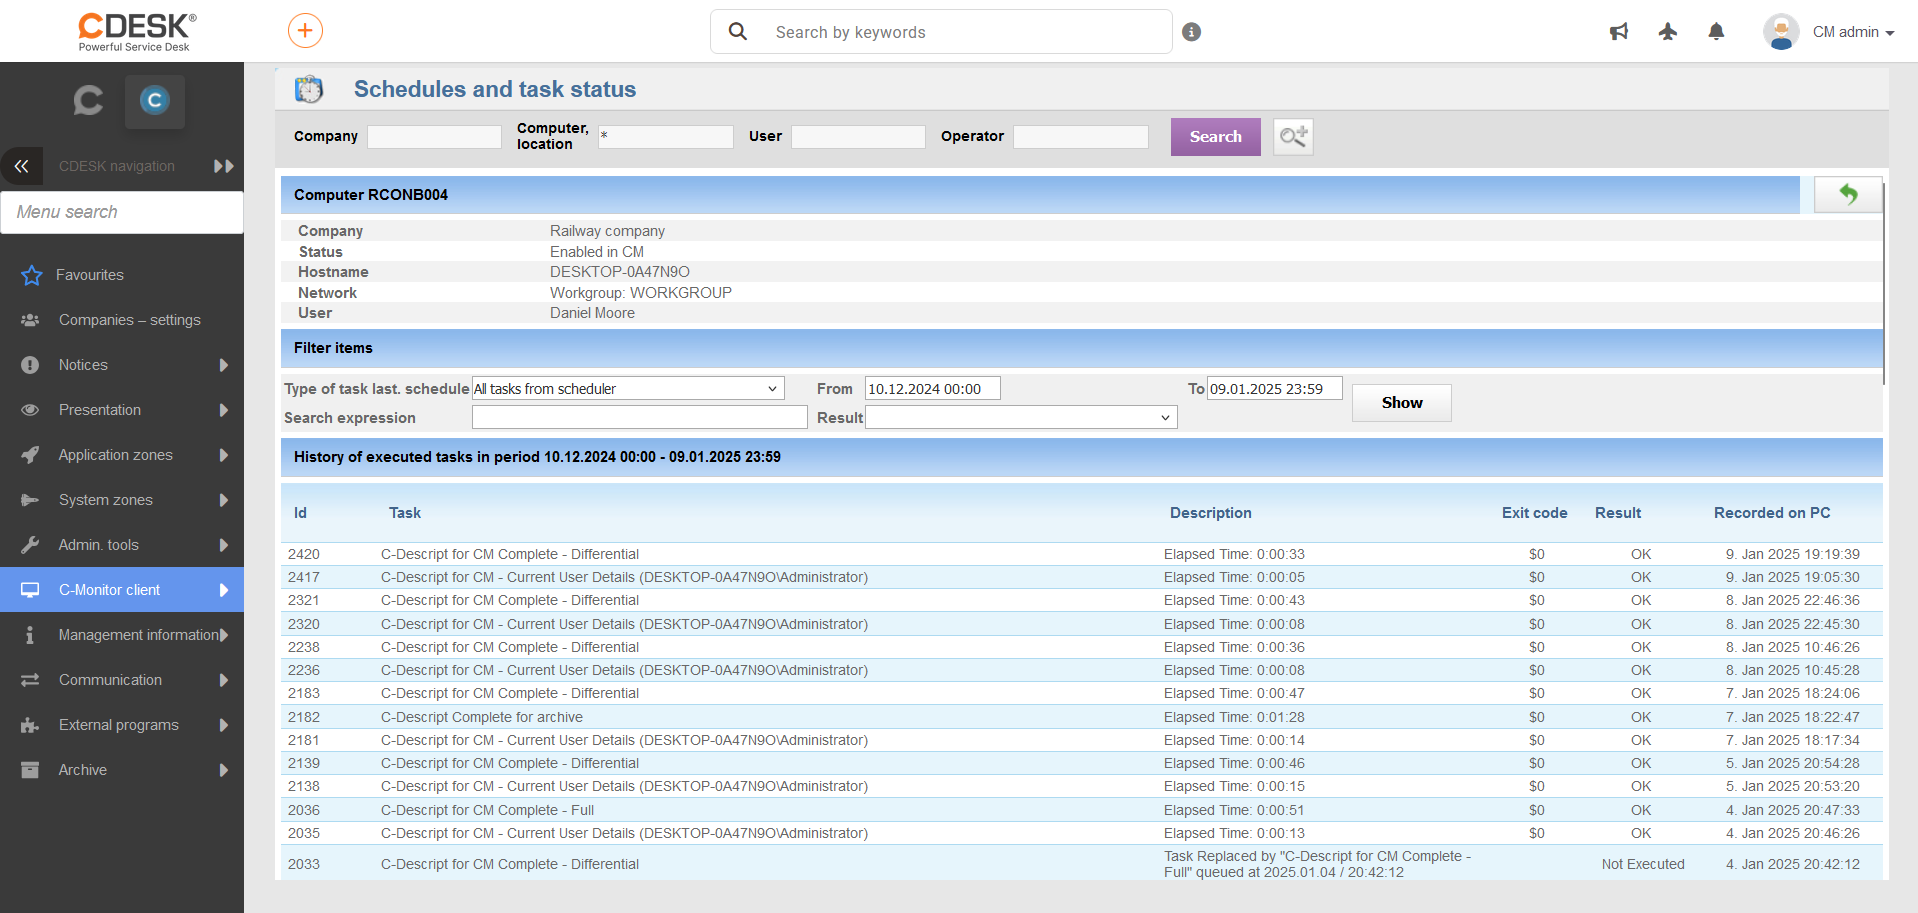The height and width of the screenshot is (913, 1918).
Task: Sort by Result column header
Action: [1618, 513]
